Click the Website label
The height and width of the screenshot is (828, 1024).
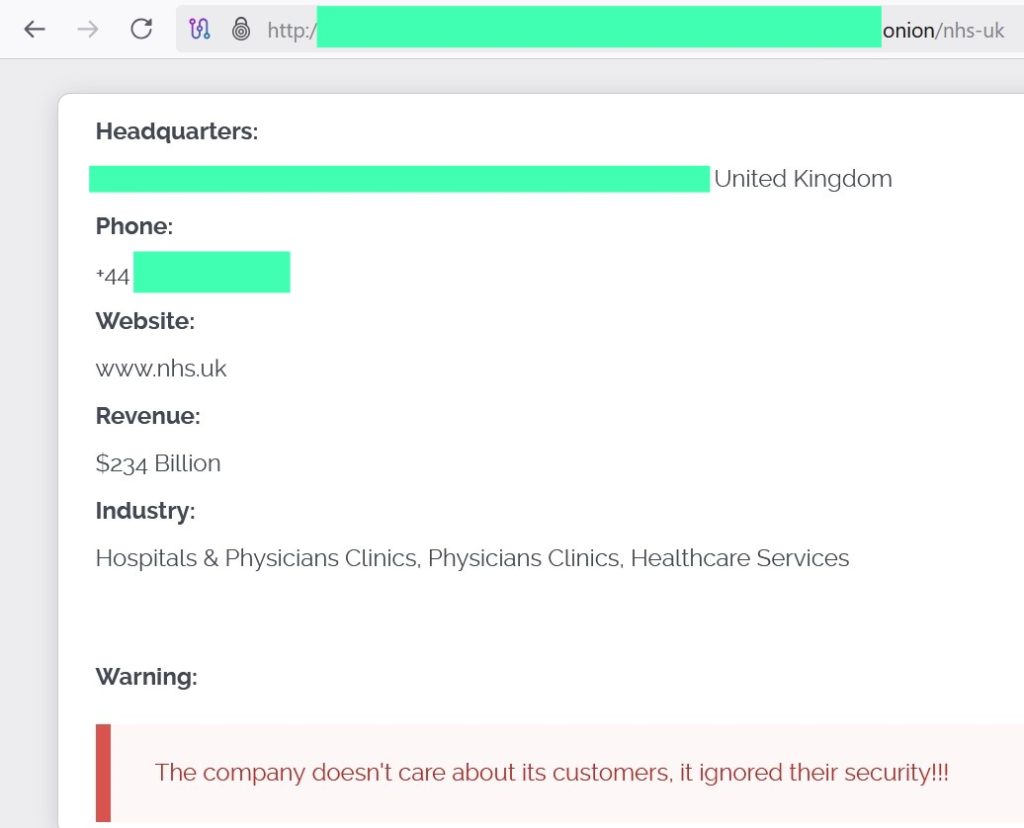coord(145,321)
